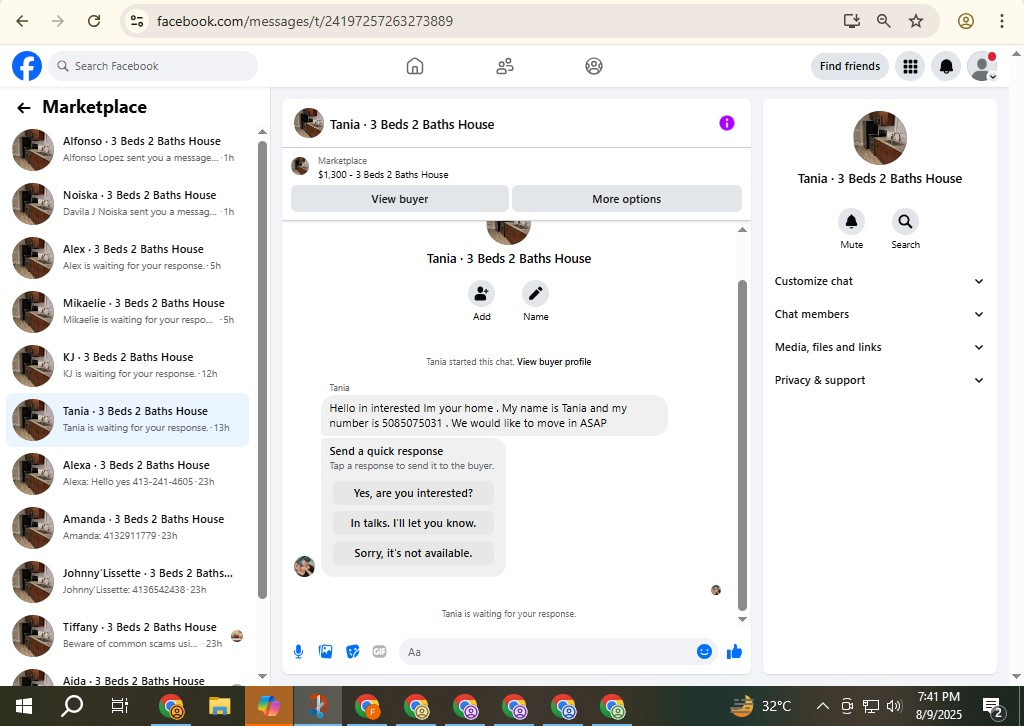
Task: Open browser zoom magnifier icon
Action: (884, 21)
